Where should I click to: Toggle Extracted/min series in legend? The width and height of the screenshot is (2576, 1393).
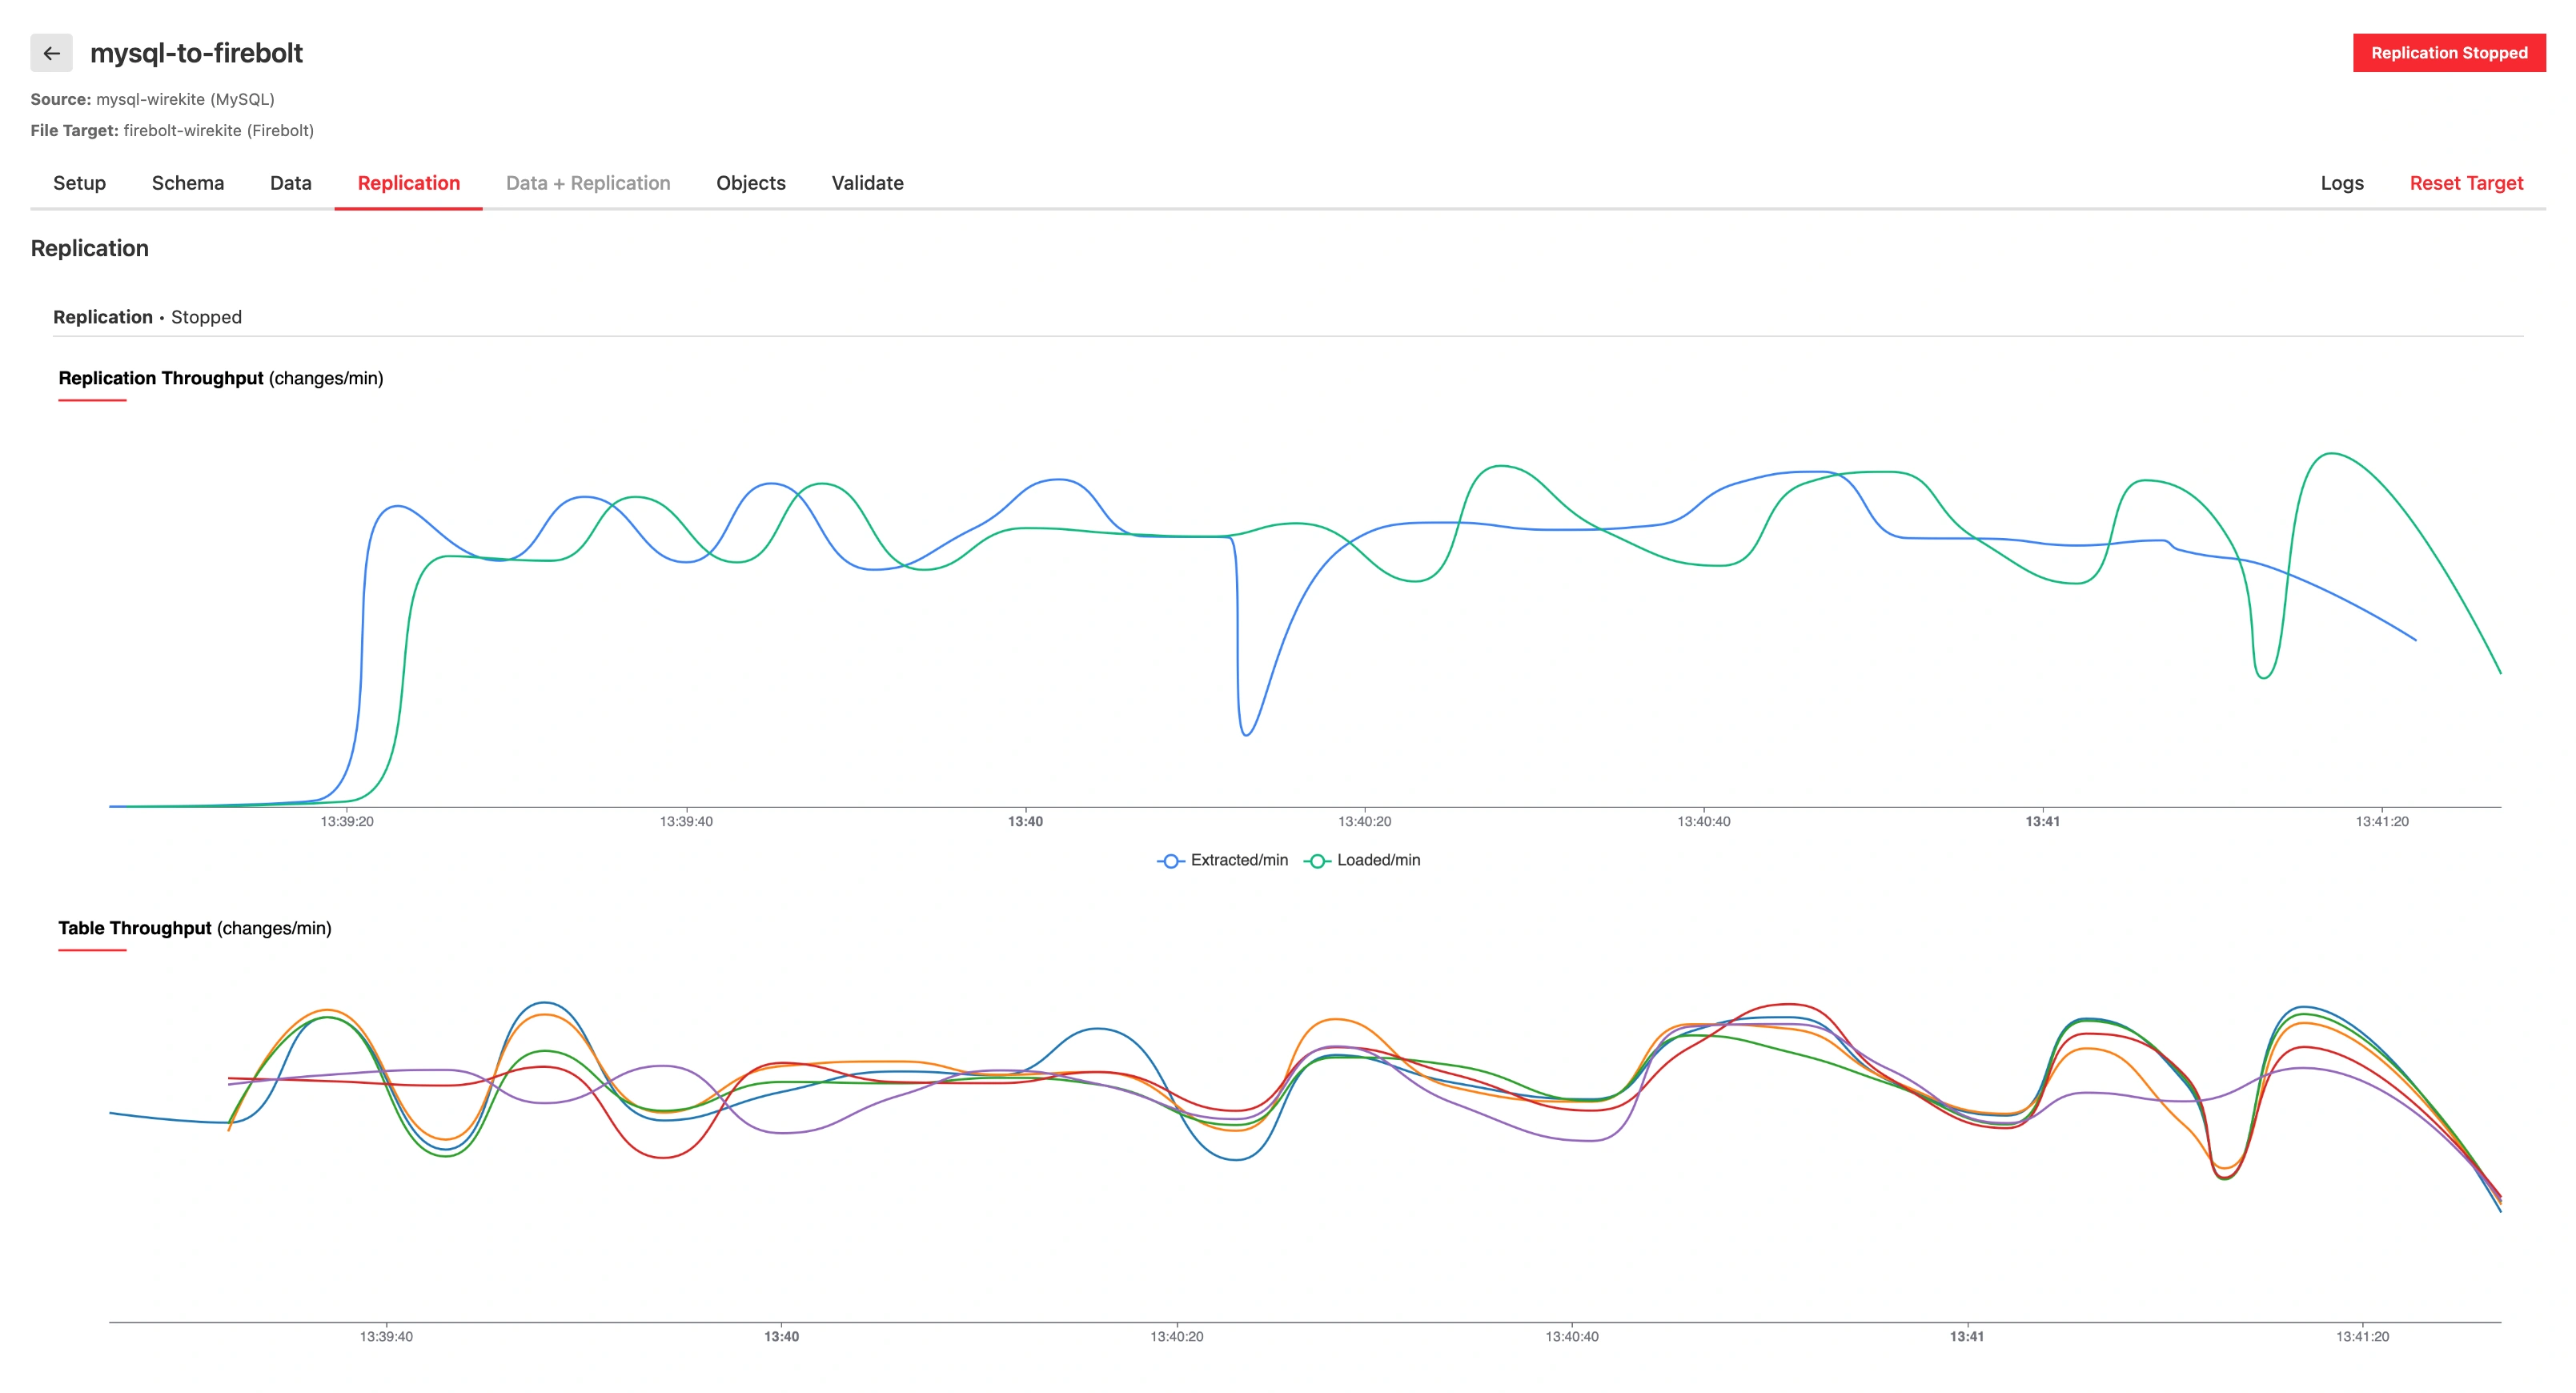(x=1222, y=860)
